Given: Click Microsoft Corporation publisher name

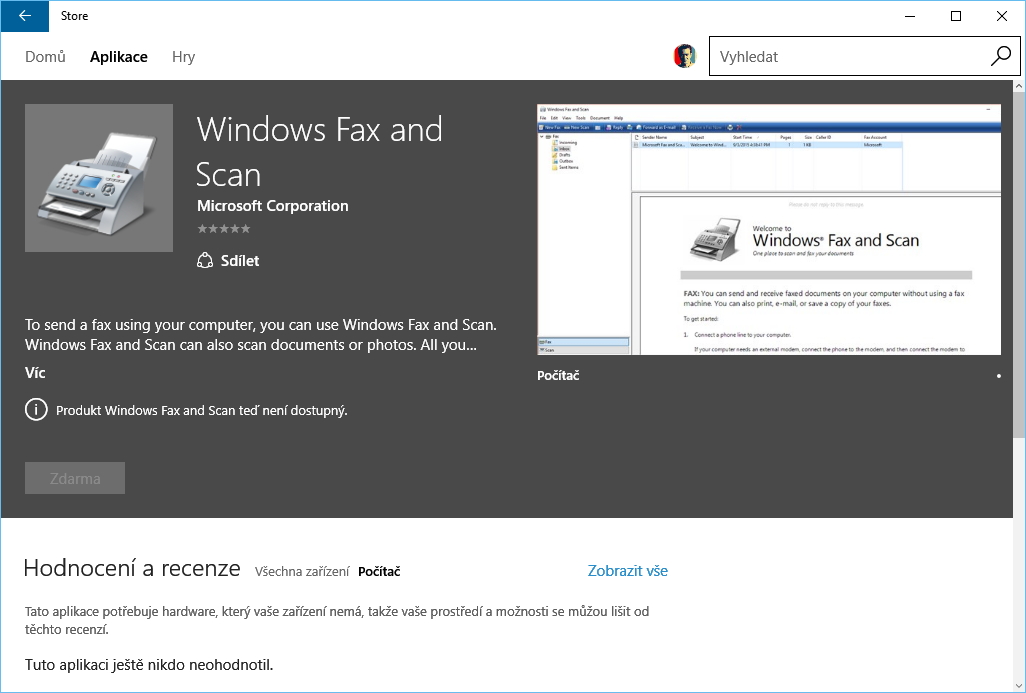Looking at the screenshot, I should (x=273, y=205).
